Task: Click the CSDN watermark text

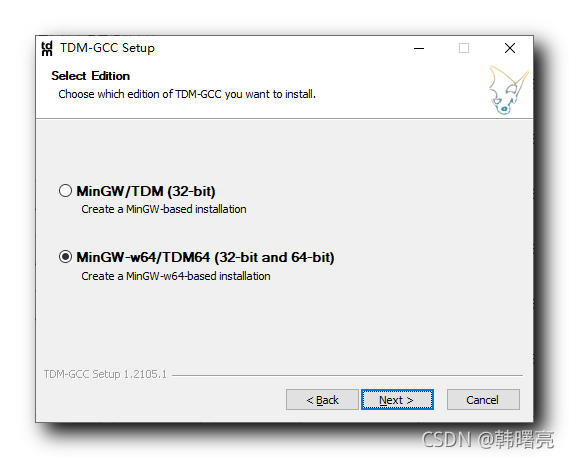Action: click(488, 439)
